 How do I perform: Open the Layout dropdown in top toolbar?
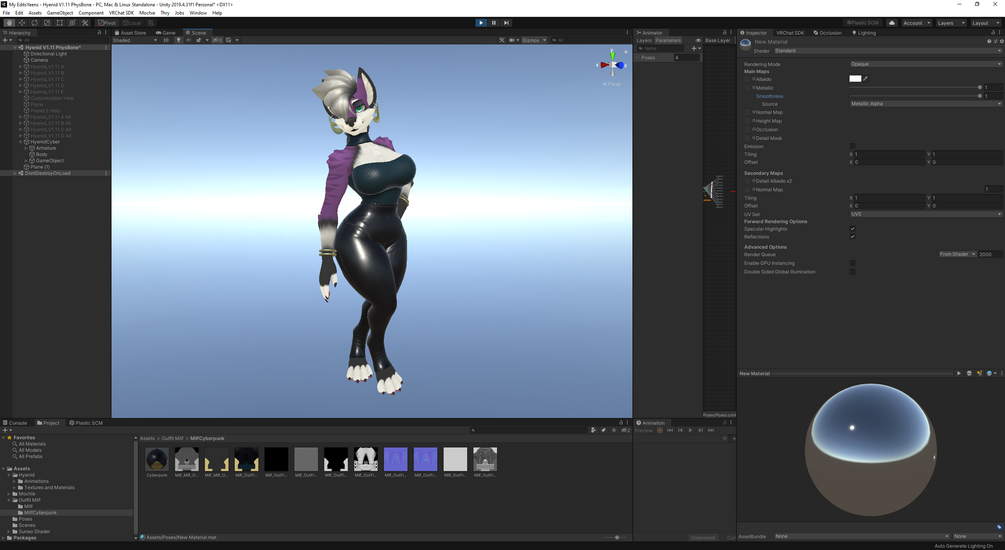point(984,22)
